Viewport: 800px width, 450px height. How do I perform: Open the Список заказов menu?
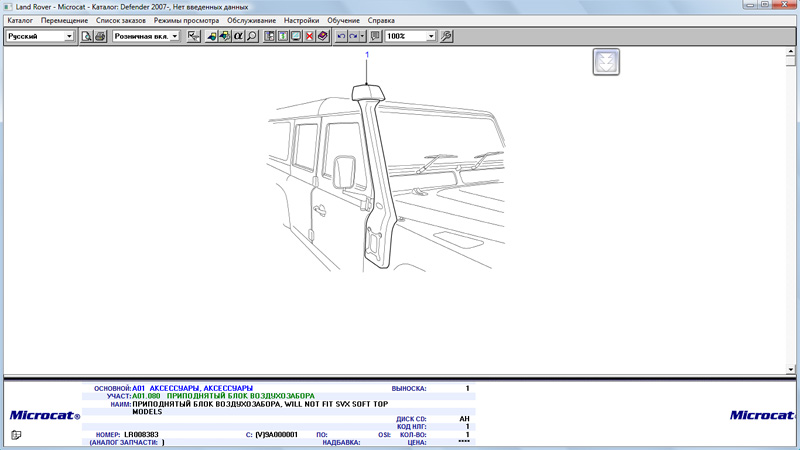(120, 20)
